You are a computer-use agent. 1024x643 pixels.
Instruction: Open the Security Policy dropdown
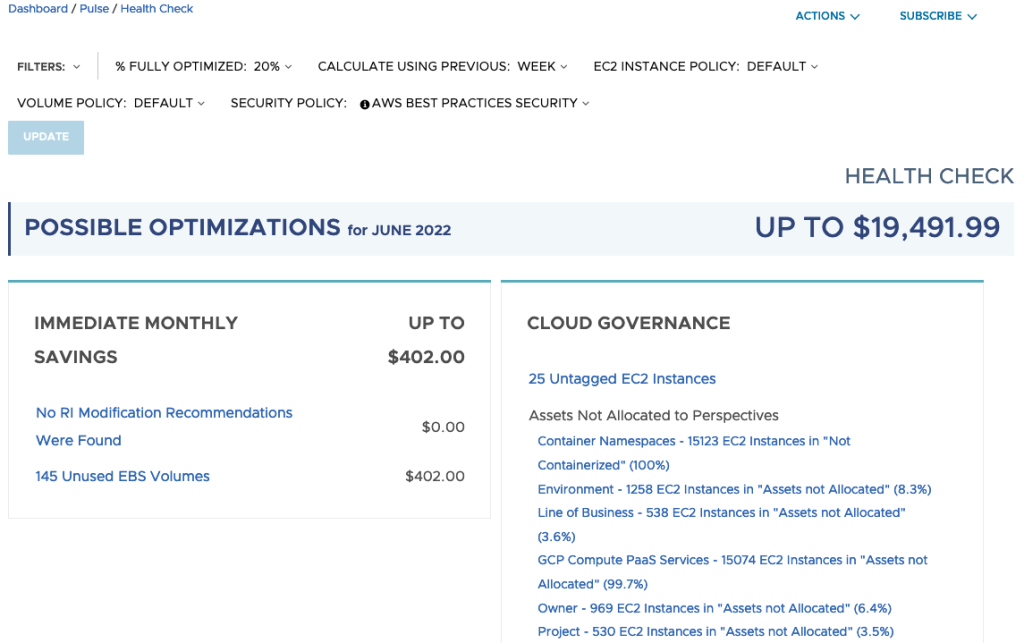[475, 103]
